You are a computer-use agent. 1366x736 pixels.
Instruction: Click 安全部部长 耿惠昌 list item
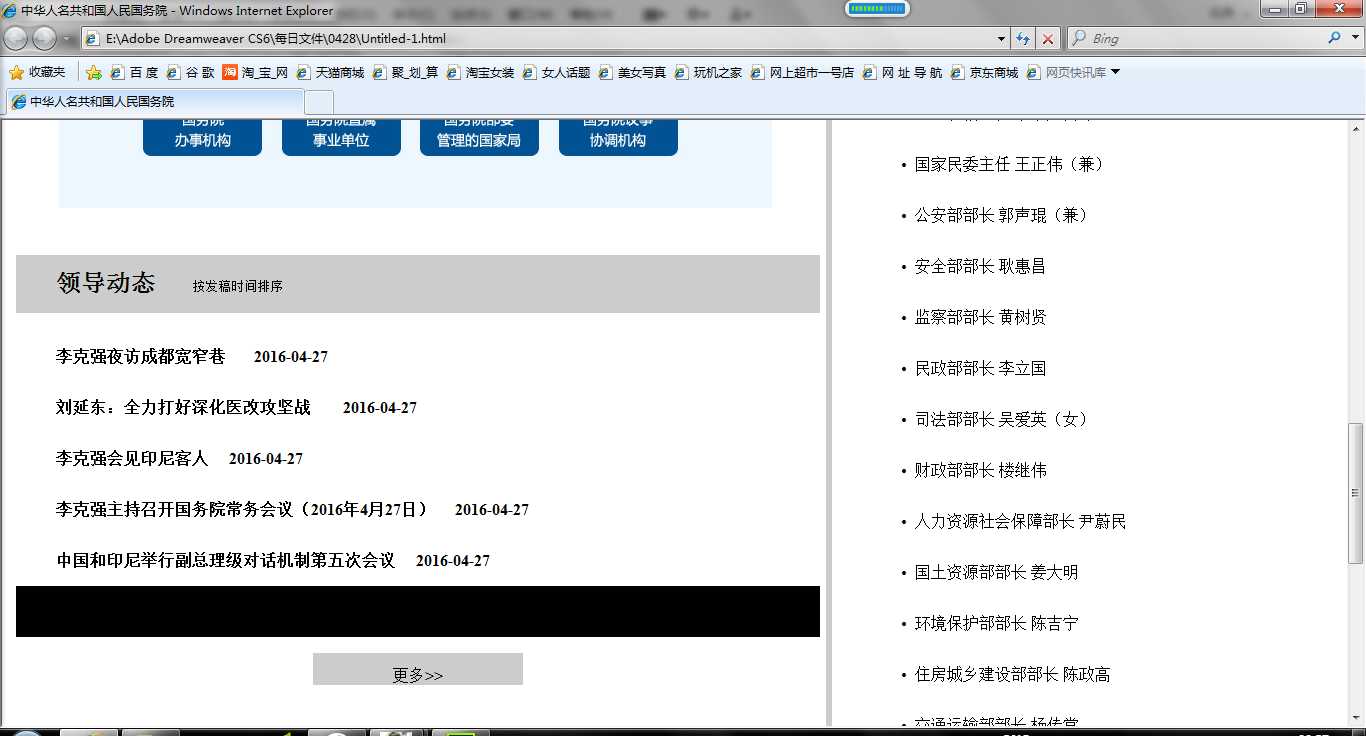coord(980,266)
